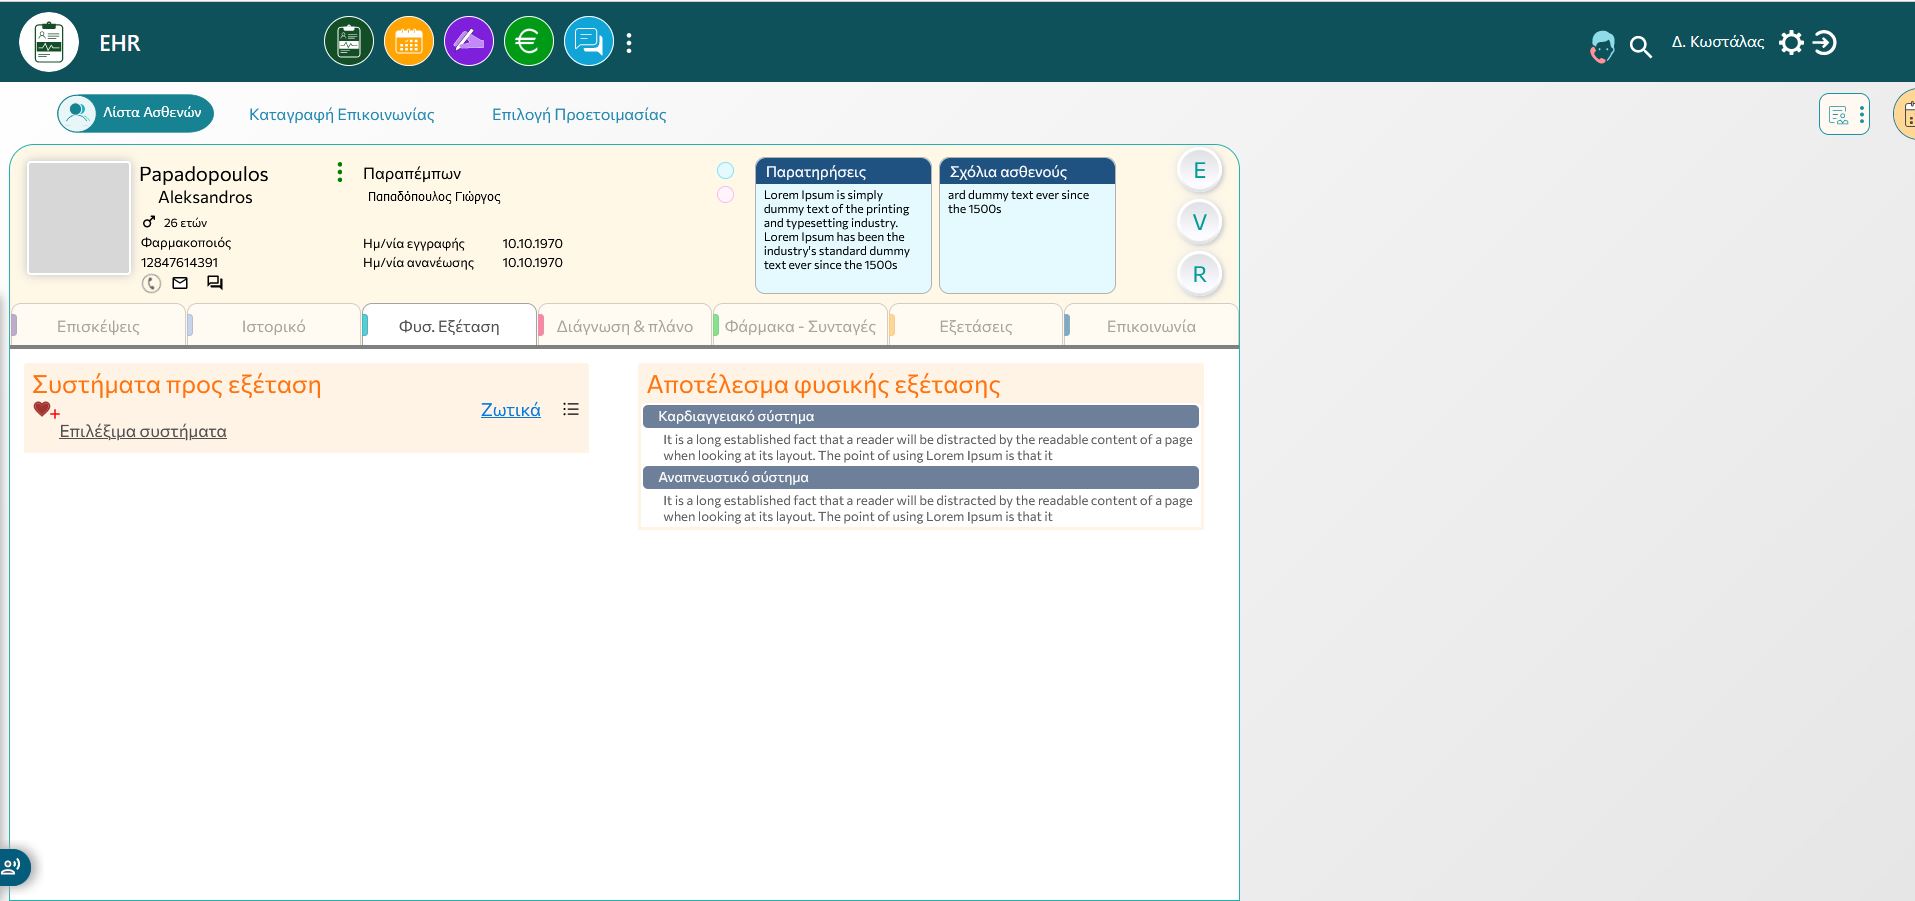This screenshot has width=1915, height=901.
Task: Open Λίστα Ασθενών patient list
Action: click(135, 113)
